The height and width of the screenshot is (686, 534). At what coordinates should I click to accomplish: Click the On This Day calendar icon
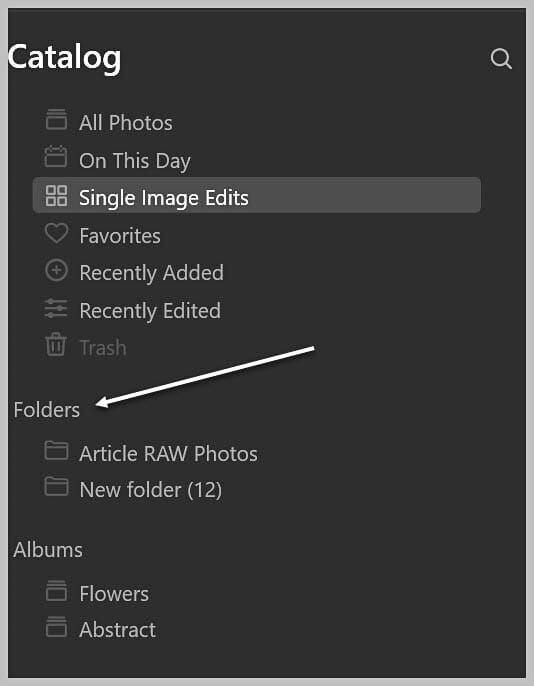(56, 157)
